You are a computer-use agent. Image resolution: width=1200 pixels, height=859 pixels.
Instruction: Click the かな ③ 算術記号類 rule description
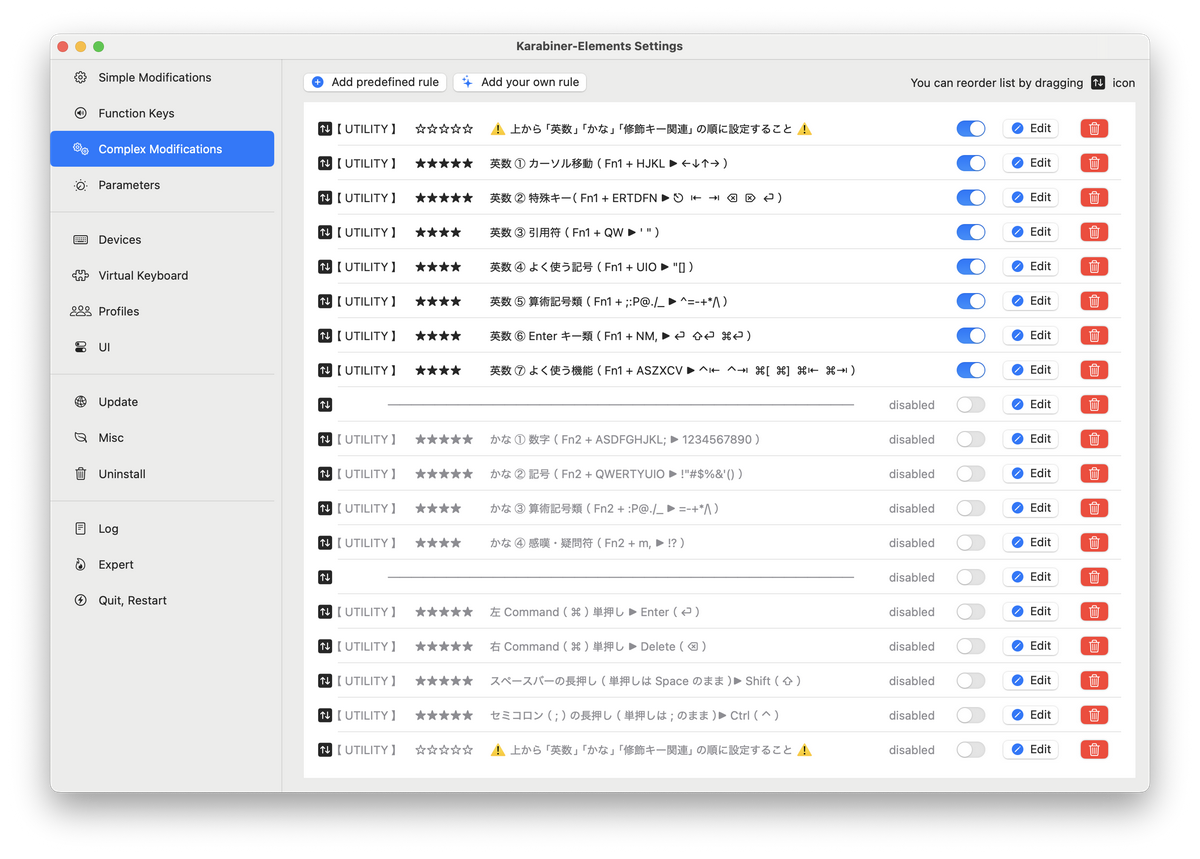(x=604, y=508)
